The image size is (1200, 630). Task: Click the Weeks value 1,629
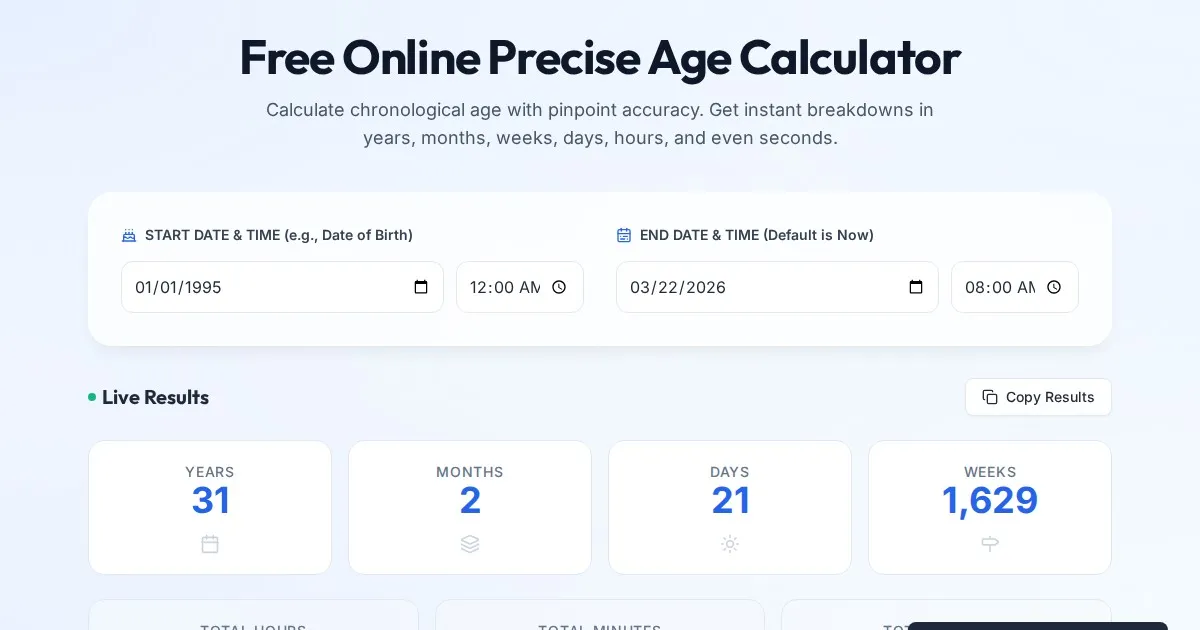990,501
